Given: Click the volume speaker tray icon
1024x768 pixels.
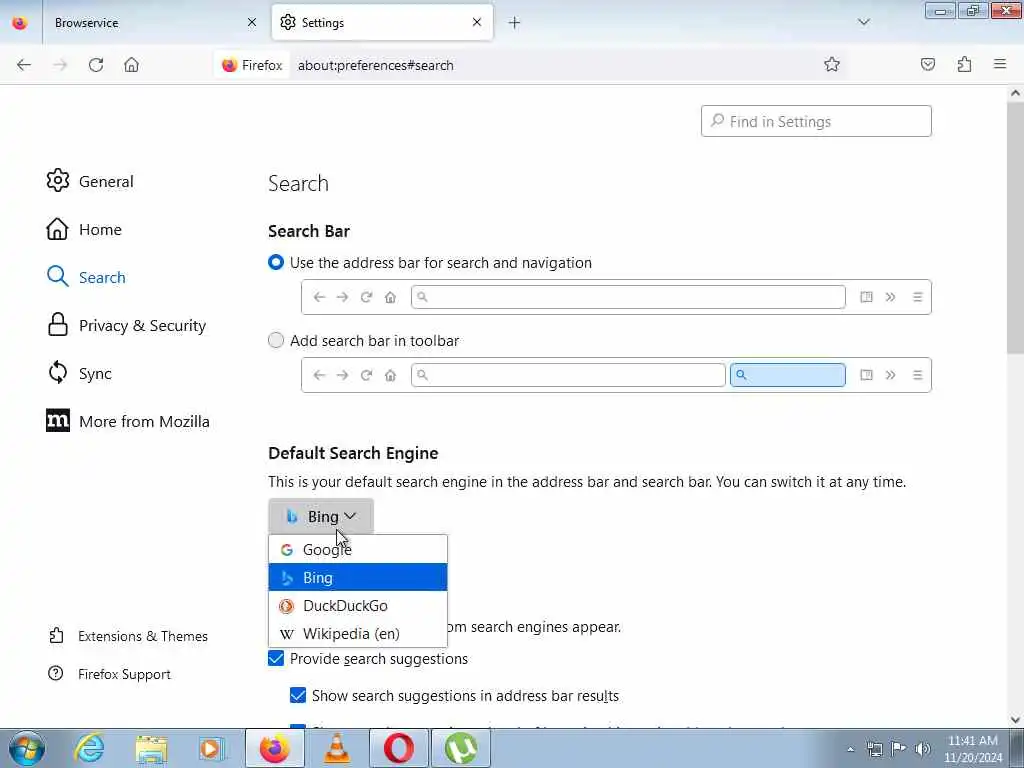Looking at the screenshot, I should [923, 749].
